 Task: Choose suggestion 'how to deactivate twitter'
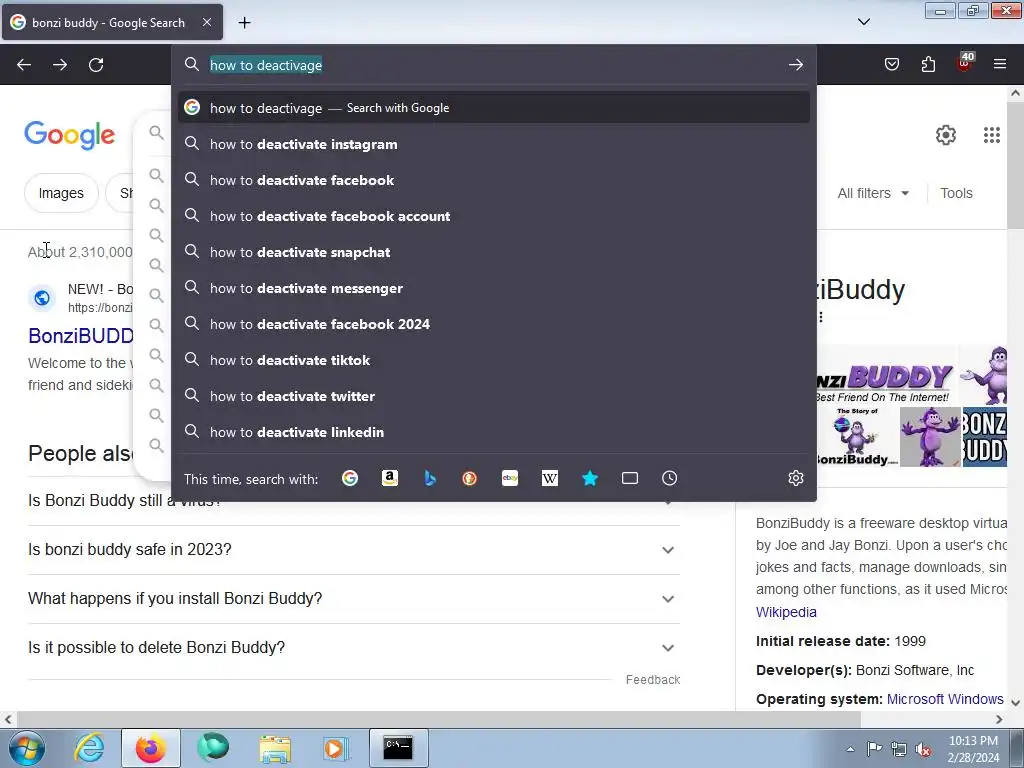tap(494, 396)
